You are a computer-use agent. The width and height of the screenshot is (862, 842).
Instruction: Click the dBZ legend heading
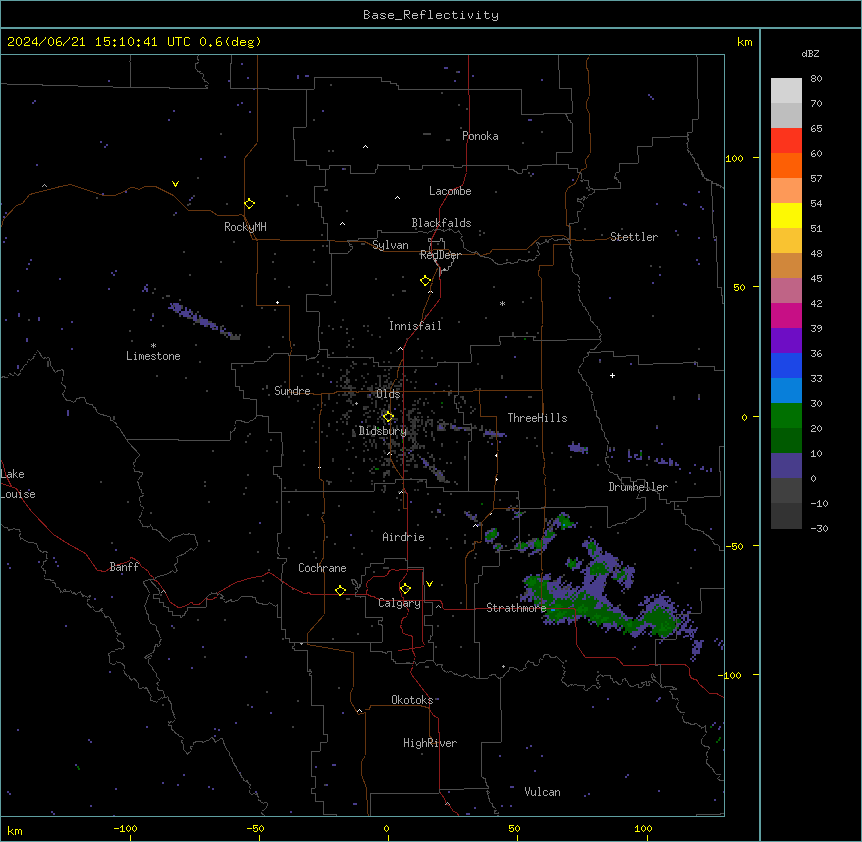click(x=810, y=53)
